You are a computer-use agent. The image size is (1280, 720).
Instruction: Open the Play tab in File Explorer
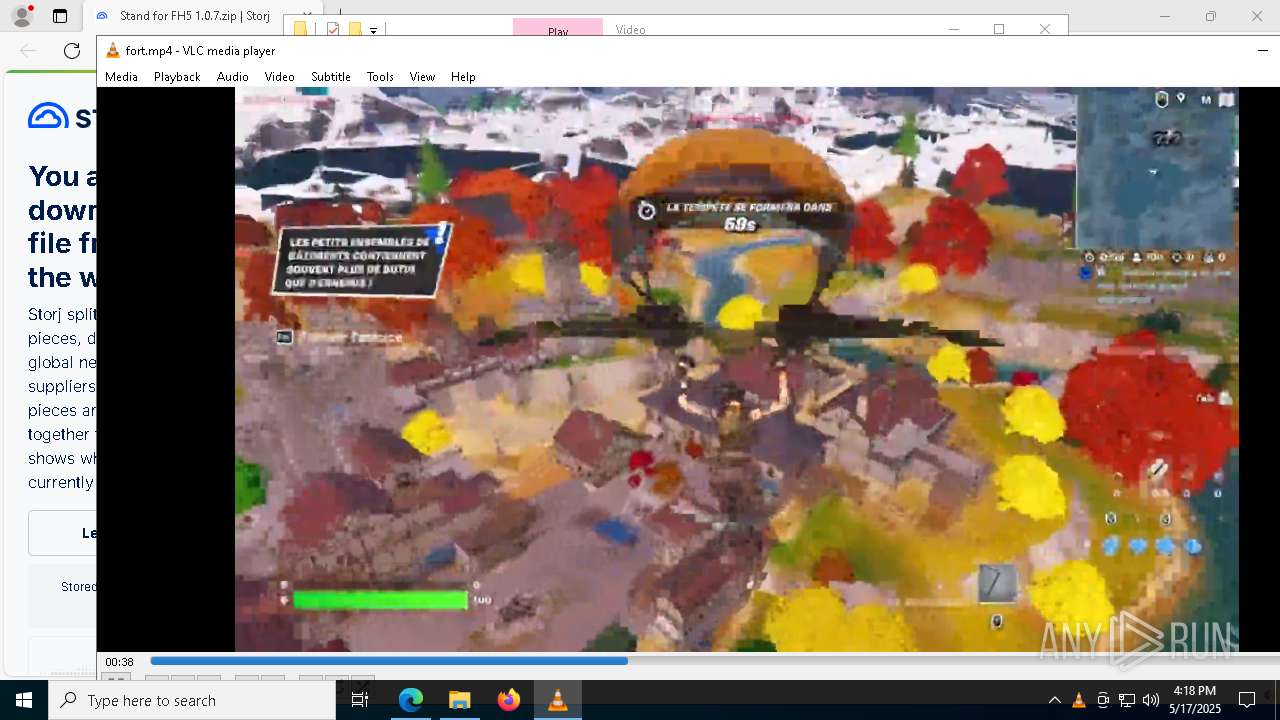coord(558,30)
